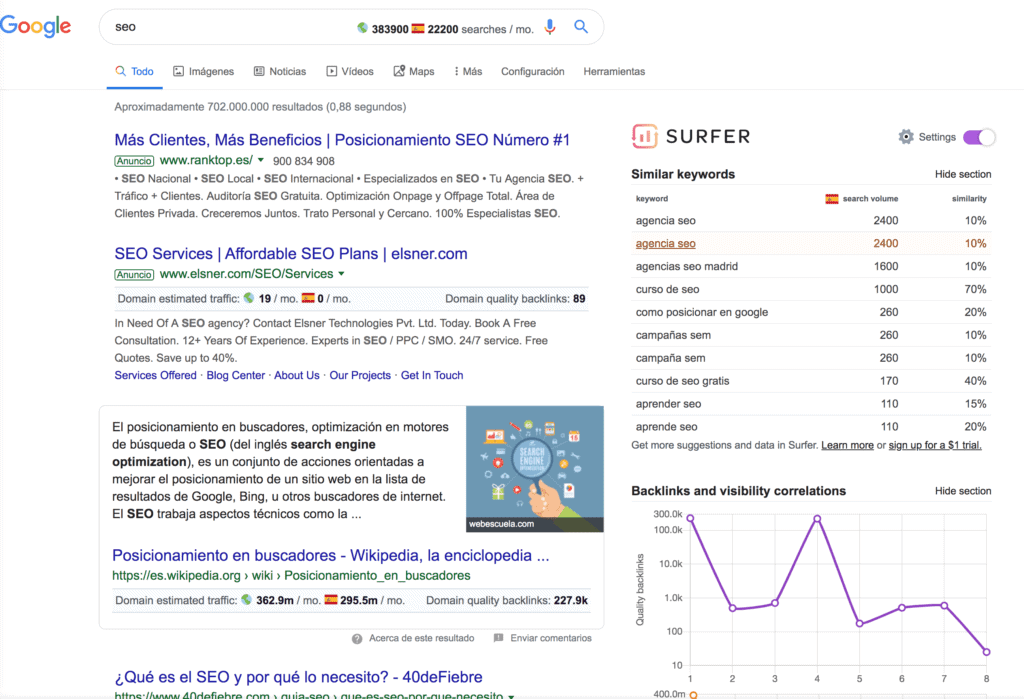Click the Vídeos play icon
This screenshot has width=1024, height=699.
(x=332, y=71)
